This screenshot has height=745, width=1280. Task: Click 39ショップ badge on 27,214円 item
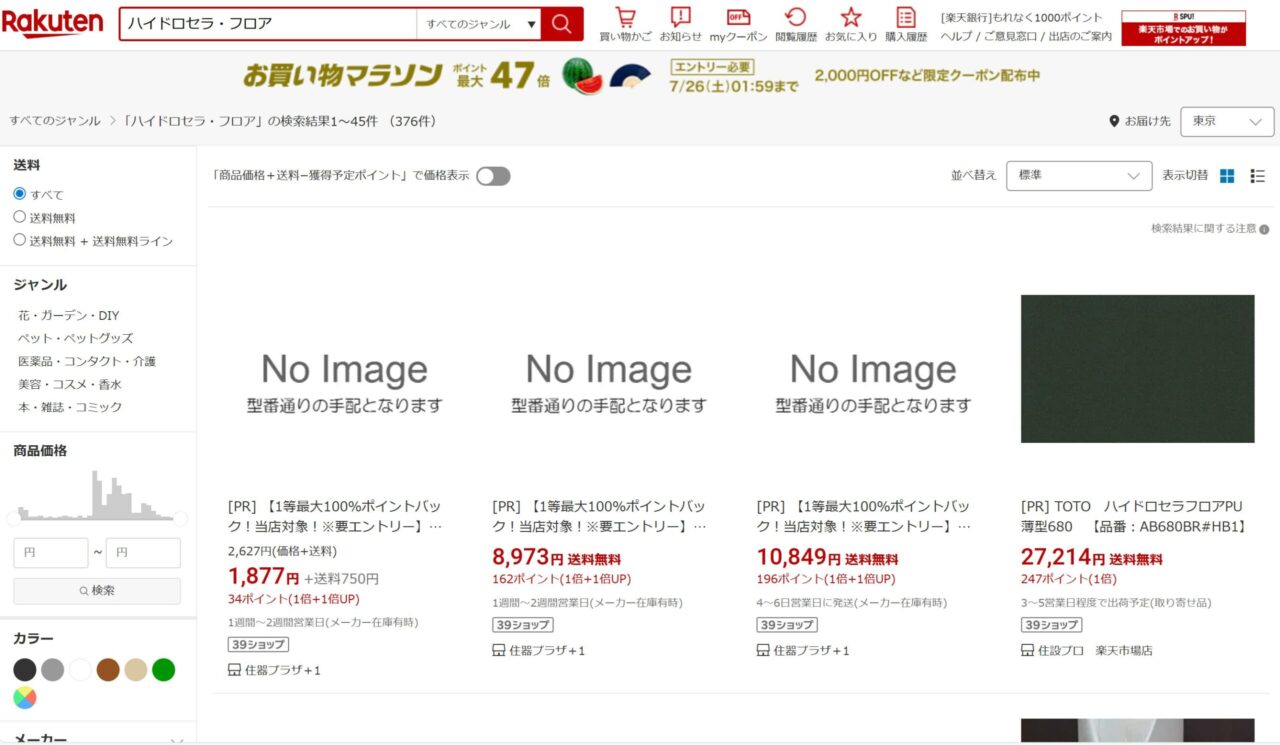click(1051, 624)
